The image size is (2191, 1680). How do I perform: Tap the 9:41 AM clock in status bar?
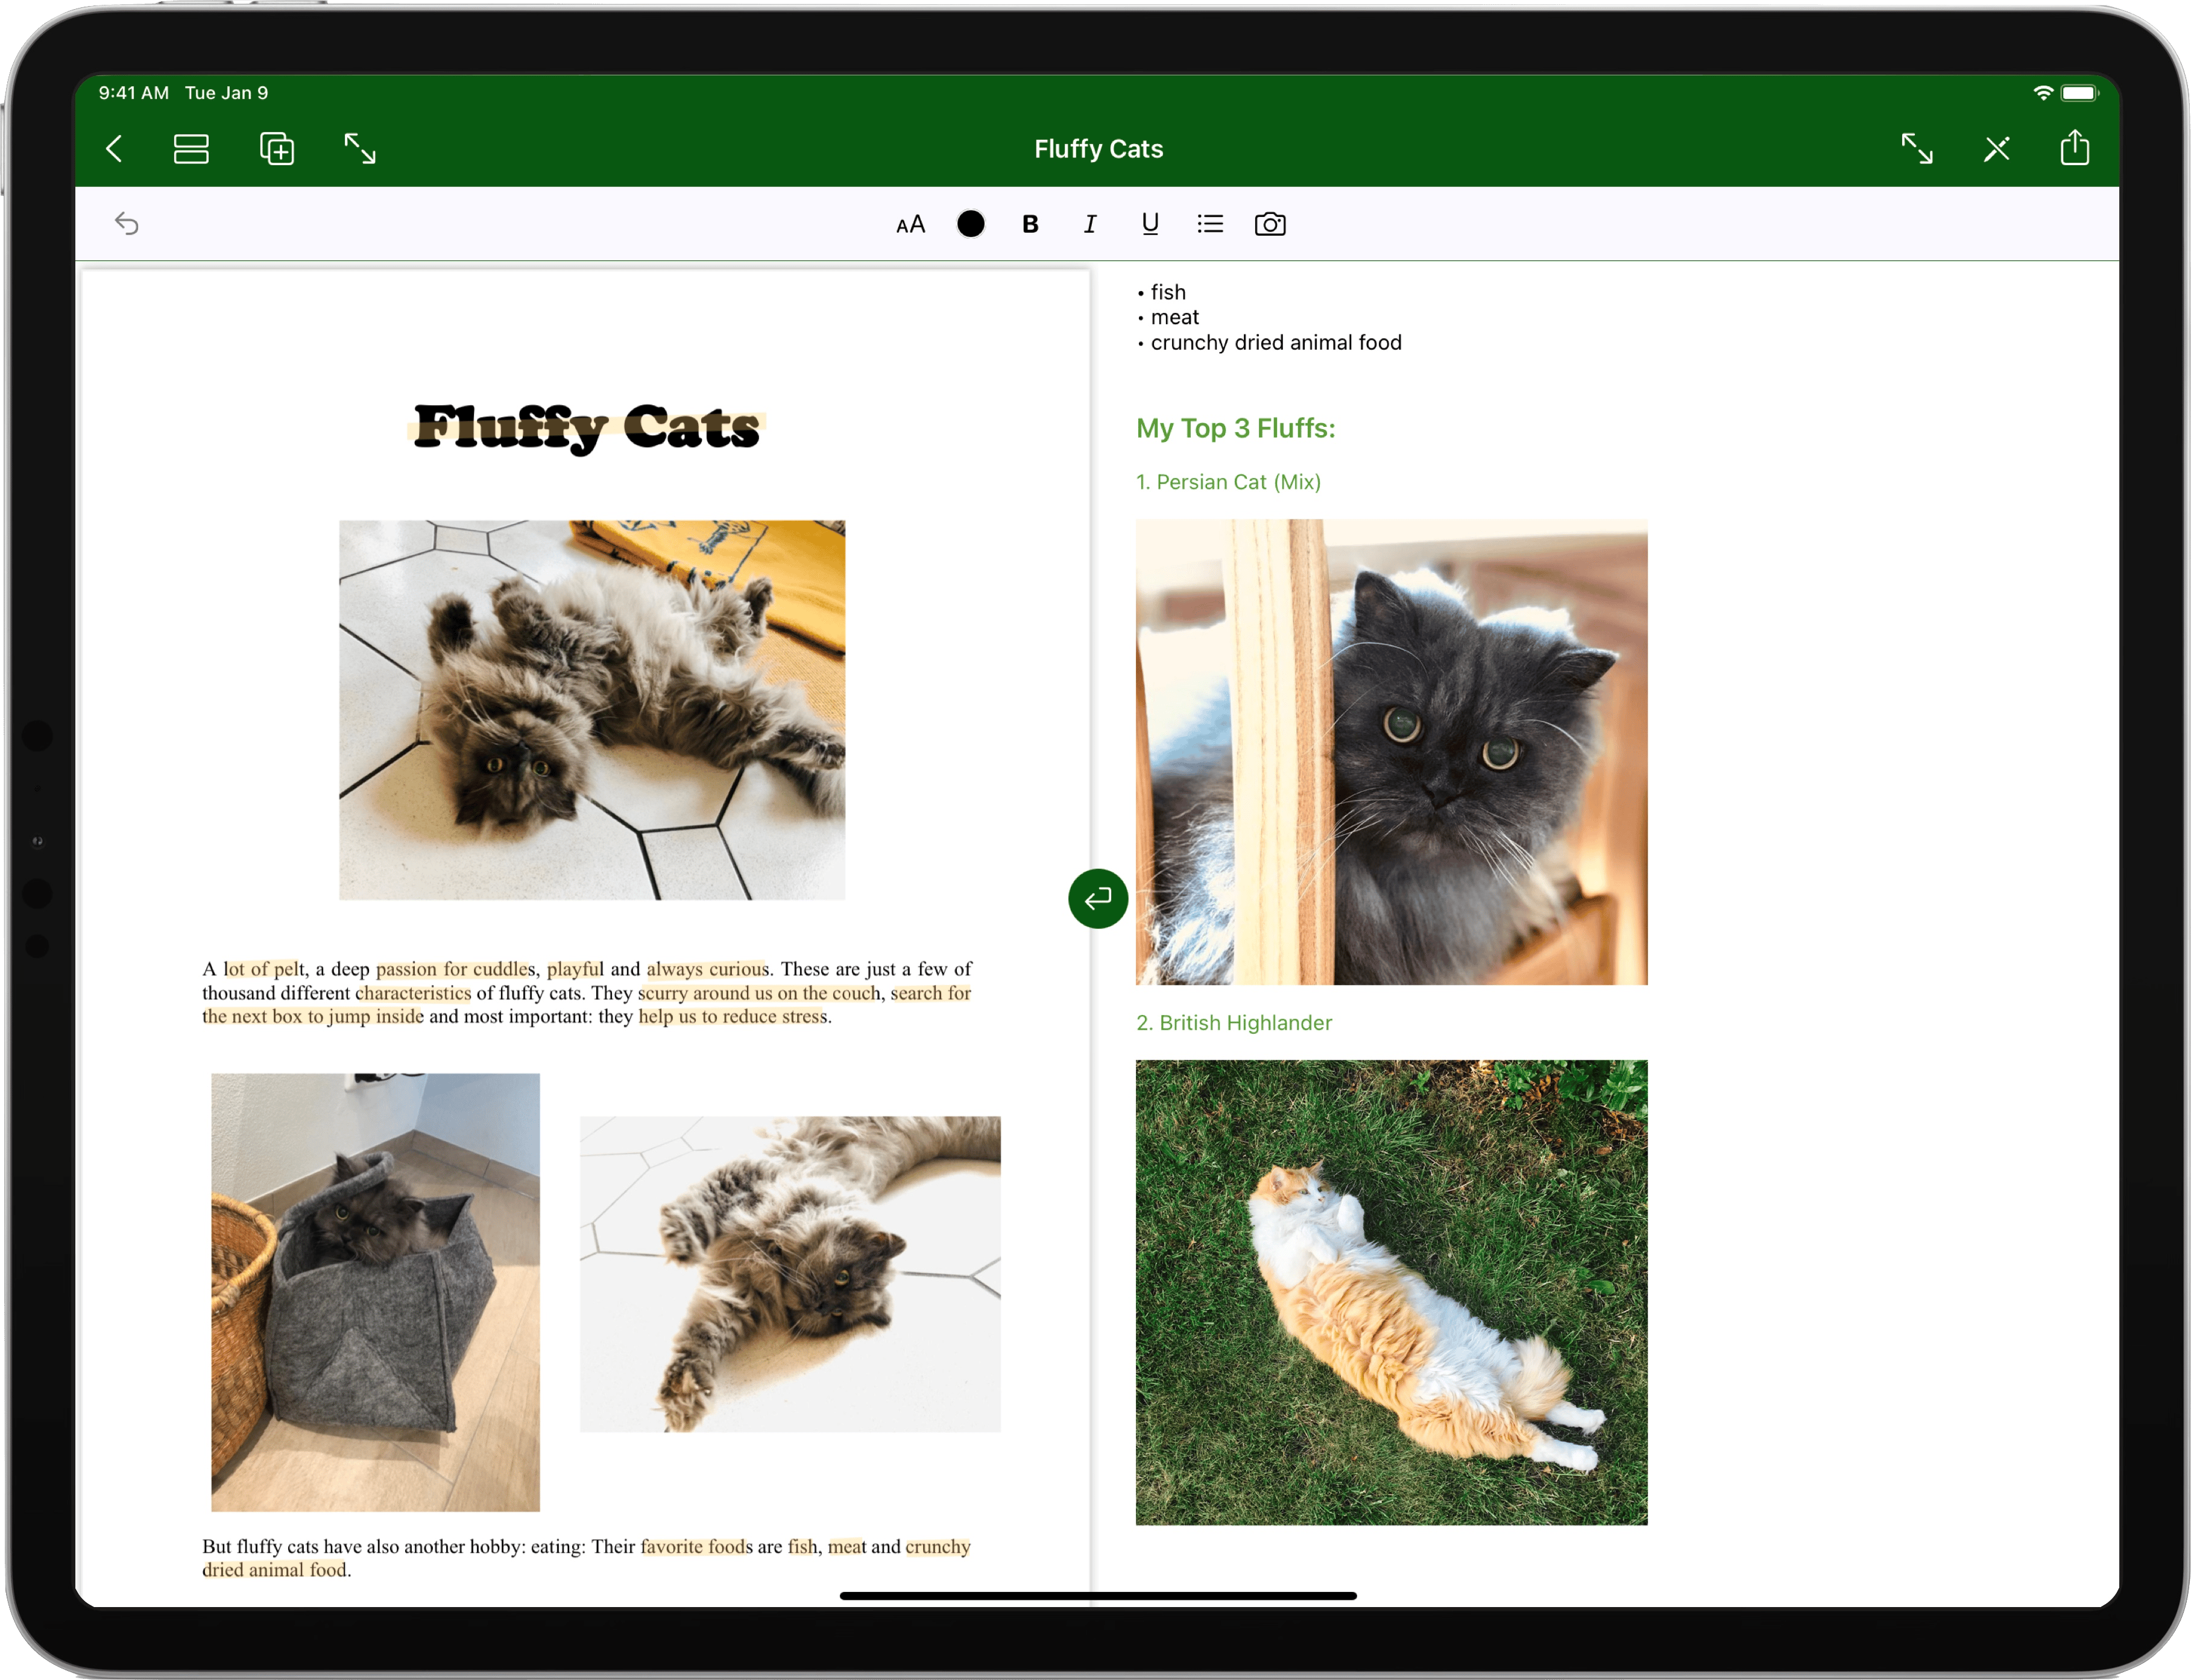coord(133,93)
